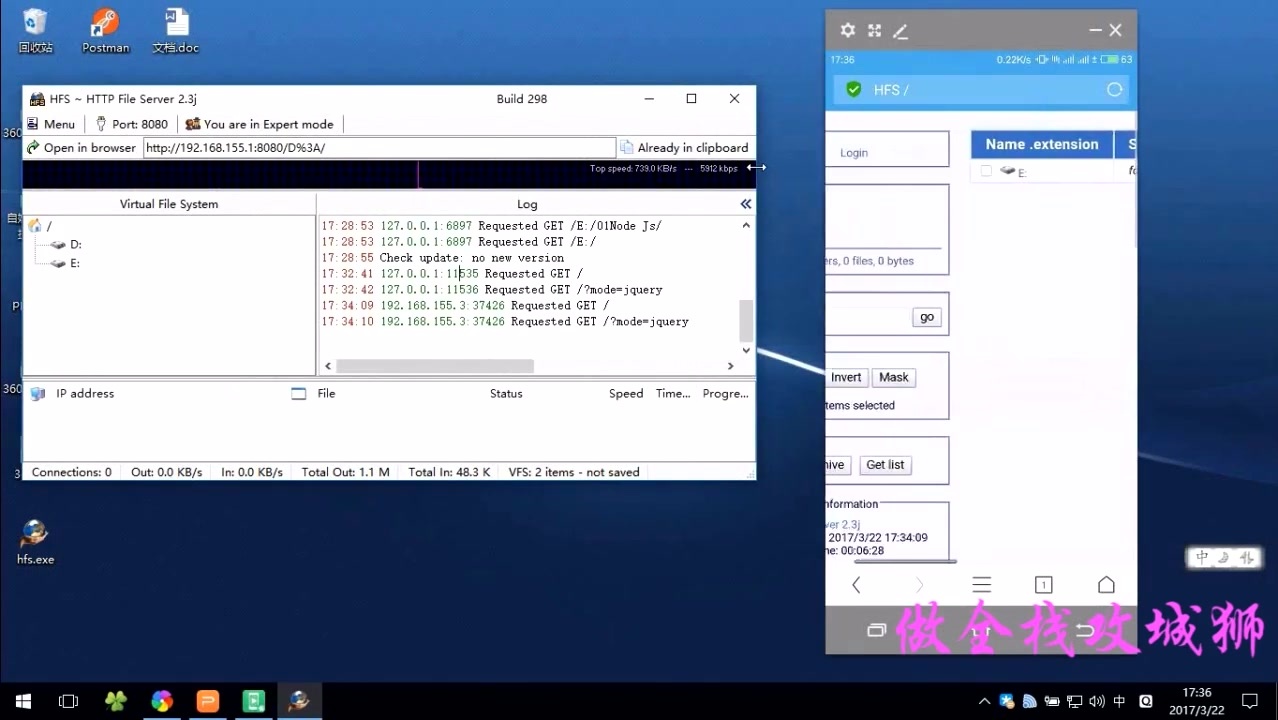Click the green phone-mirror taskbar icon
Screen dimensions: 1278x720
point(253,701)
